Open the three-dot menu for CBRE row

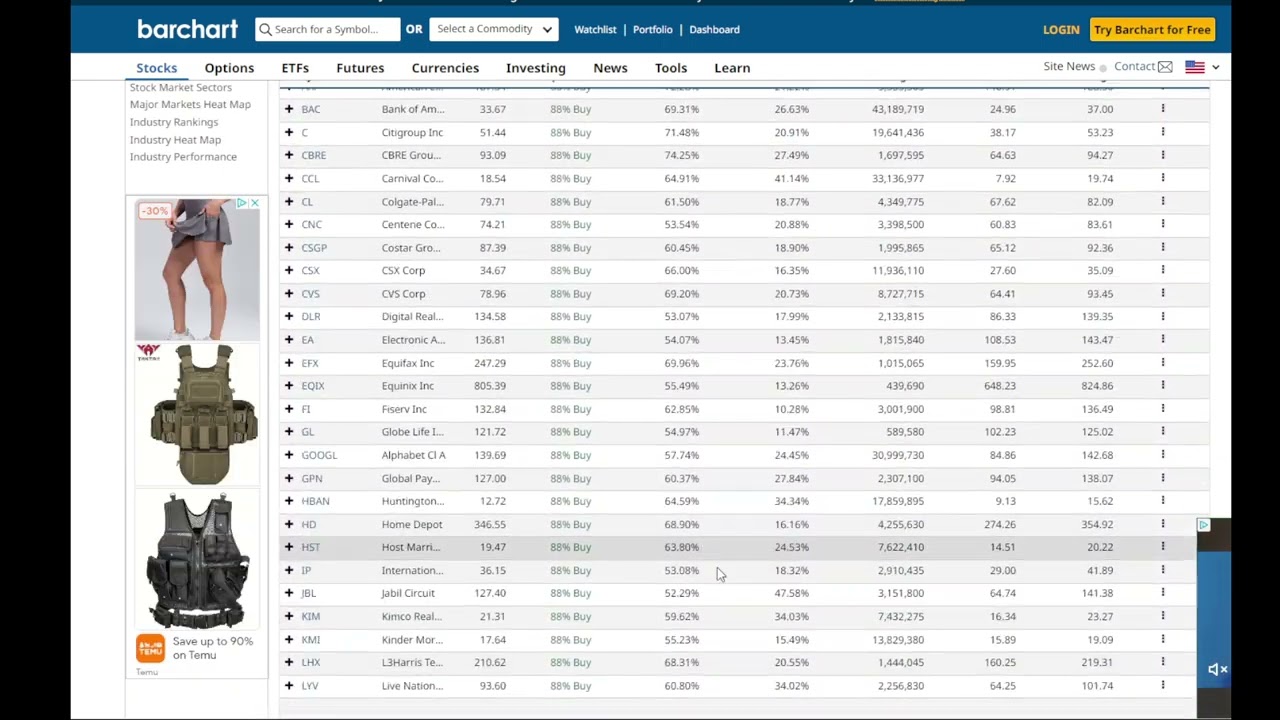click(1163, 155)
